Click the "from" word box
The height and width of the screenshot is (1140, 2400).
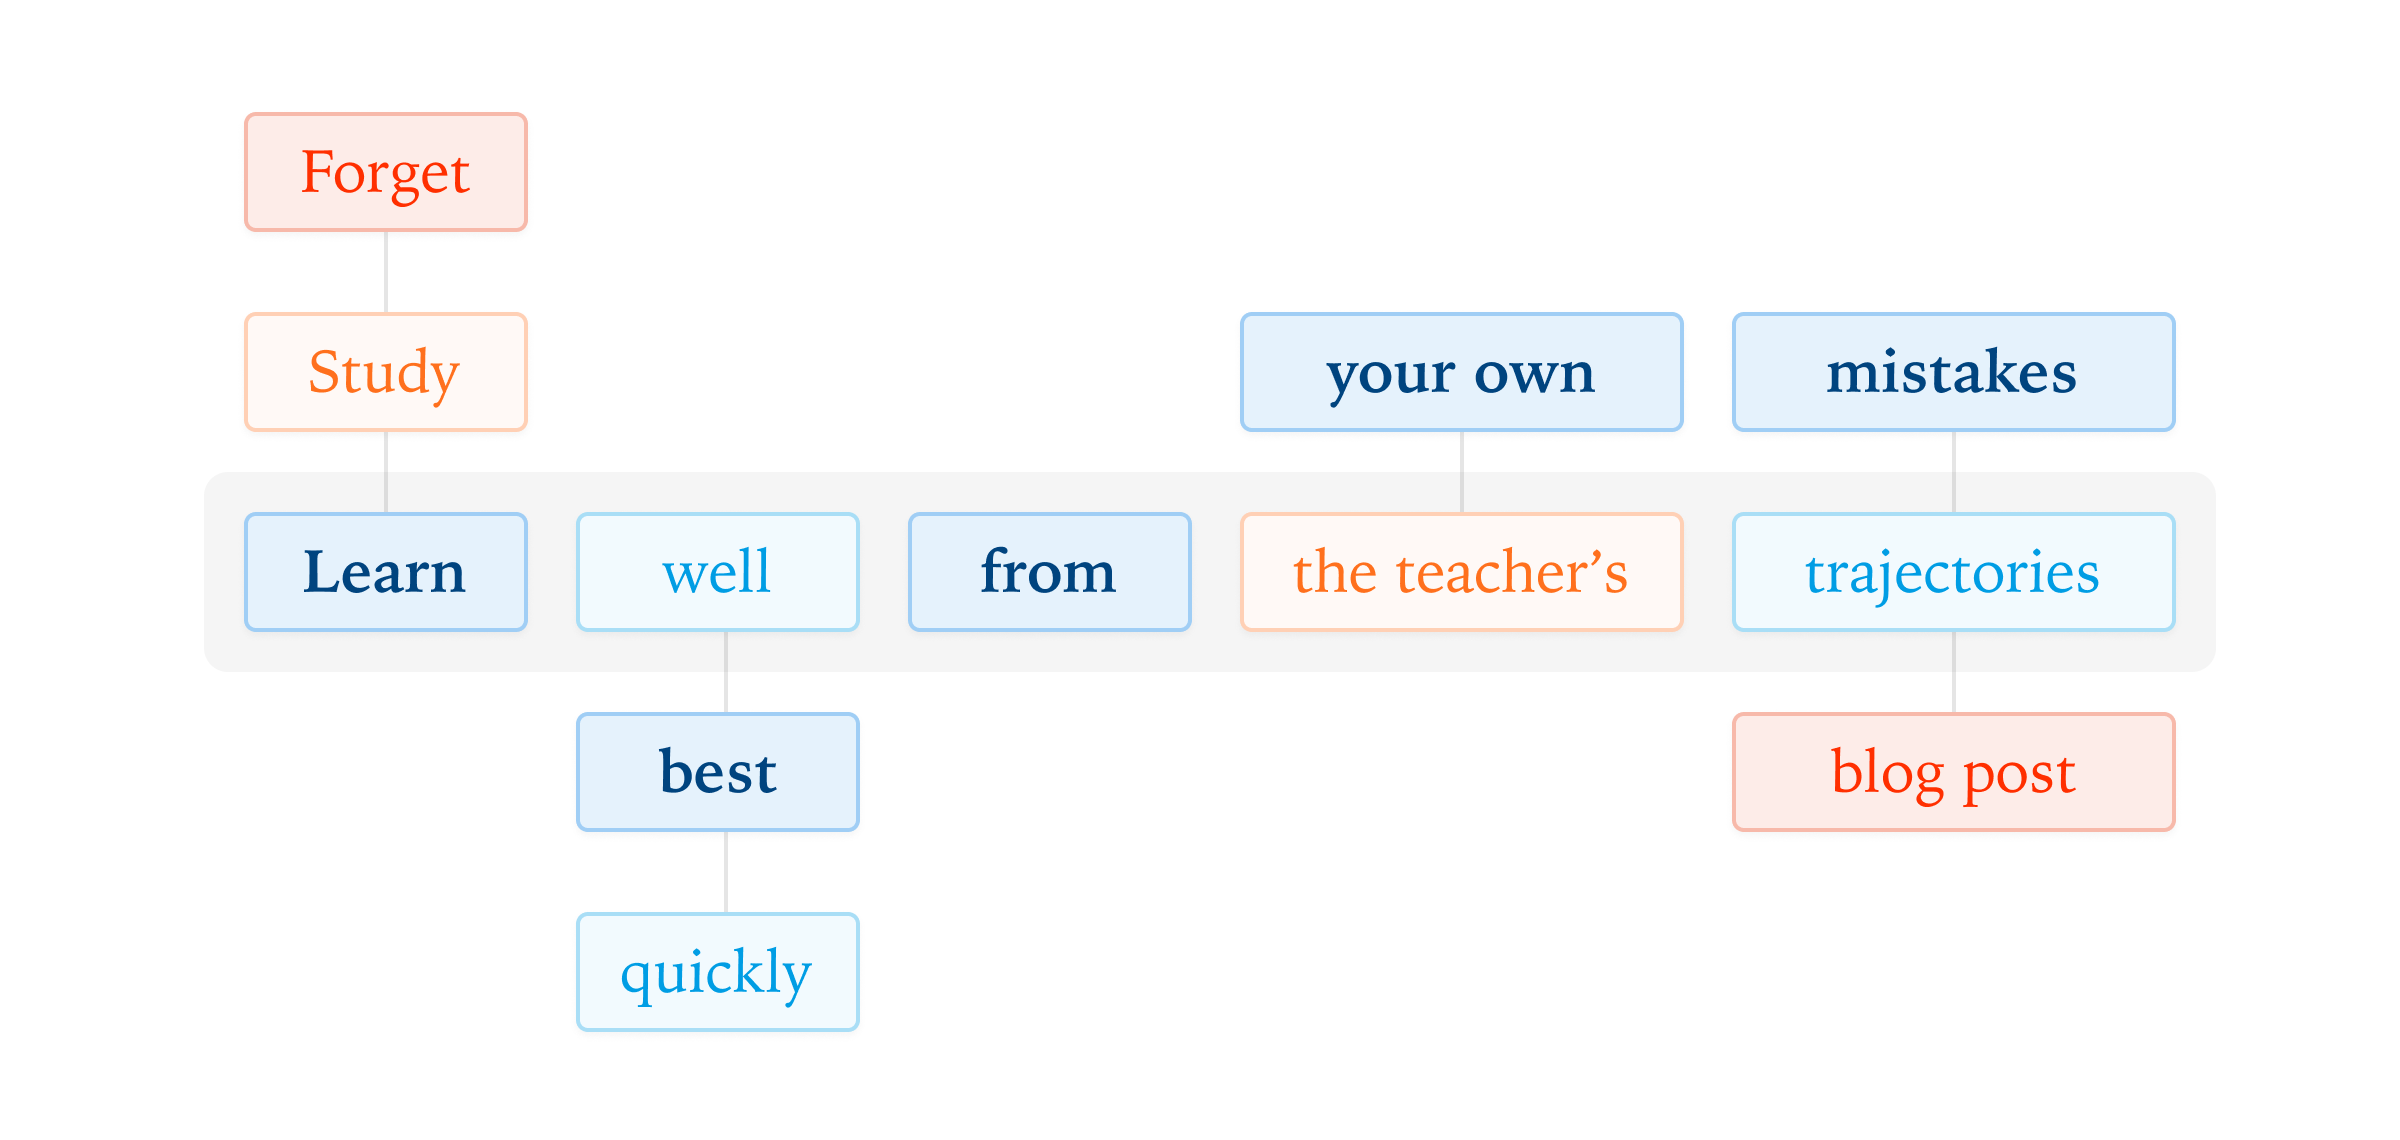click(x=1050, y=572)
